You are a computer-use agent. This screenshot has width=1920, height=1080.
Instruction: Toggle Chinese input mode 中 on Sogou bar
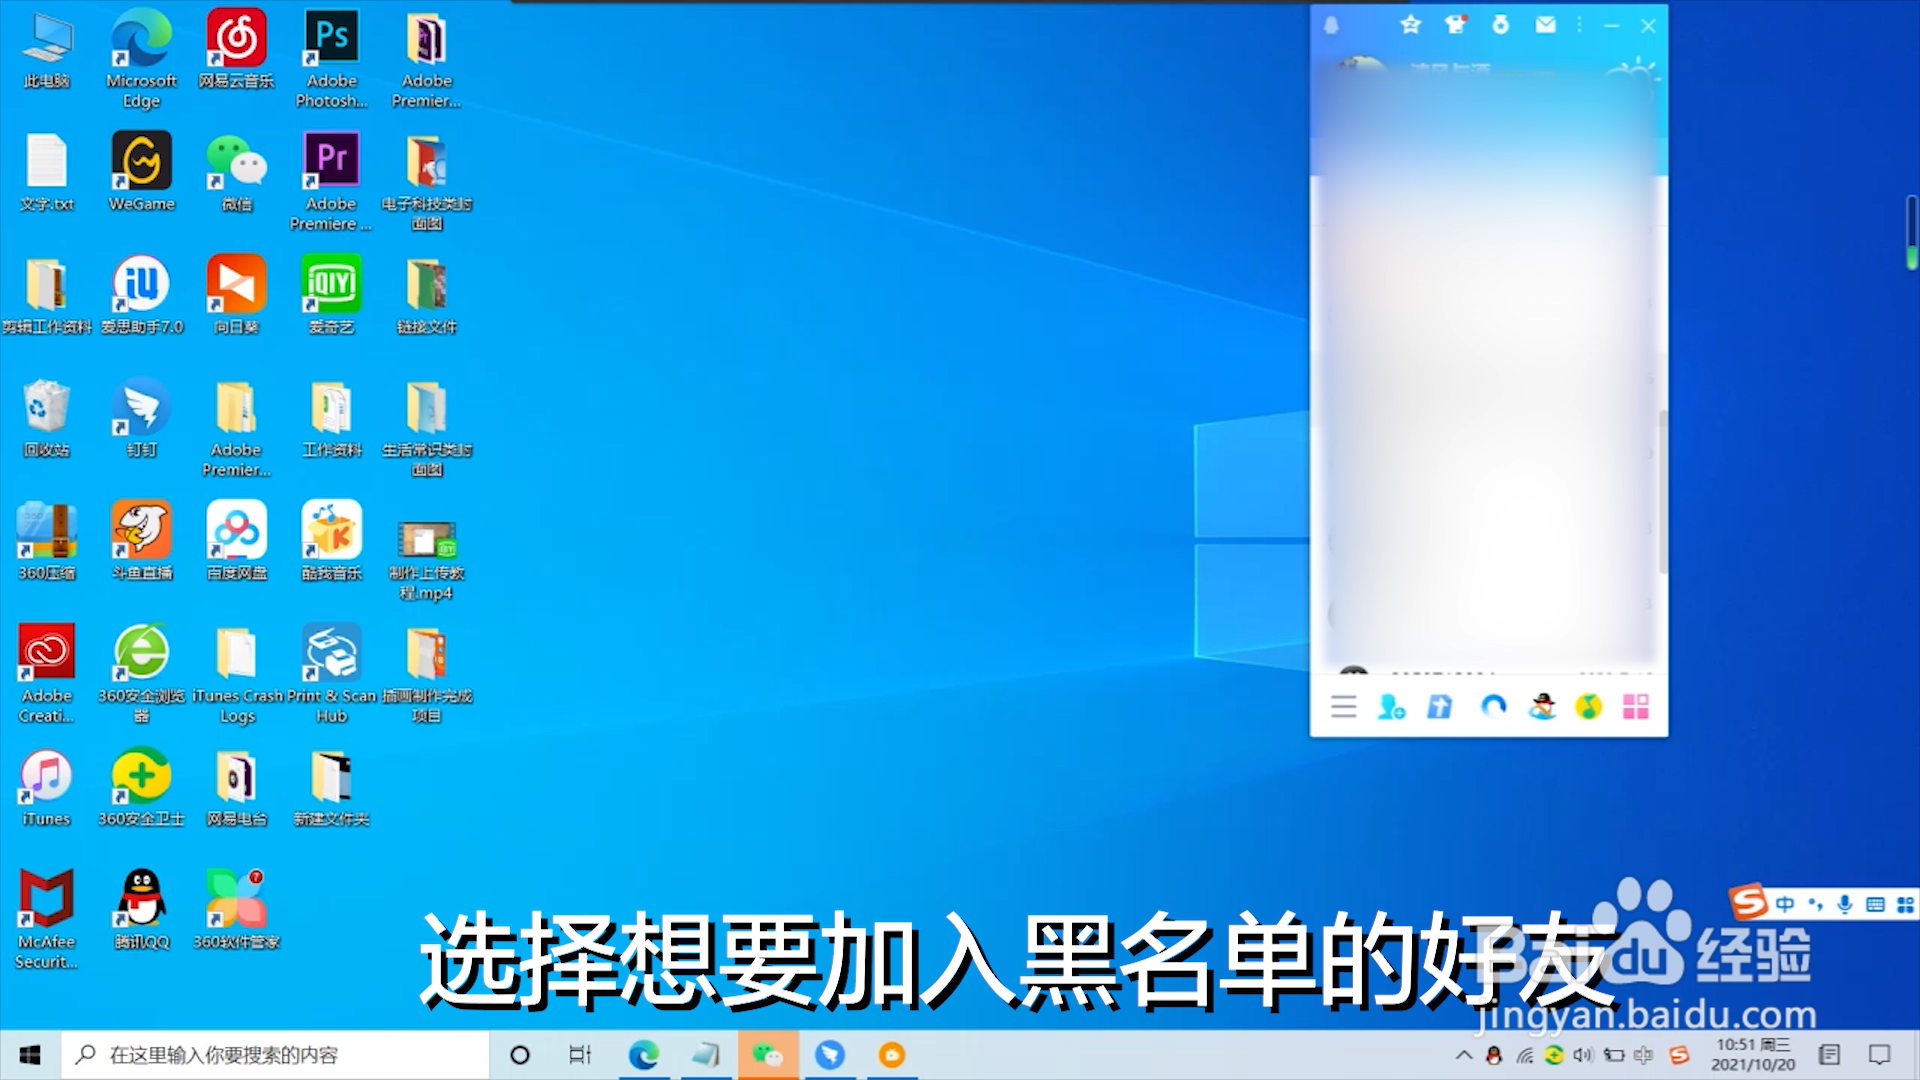1784,904
